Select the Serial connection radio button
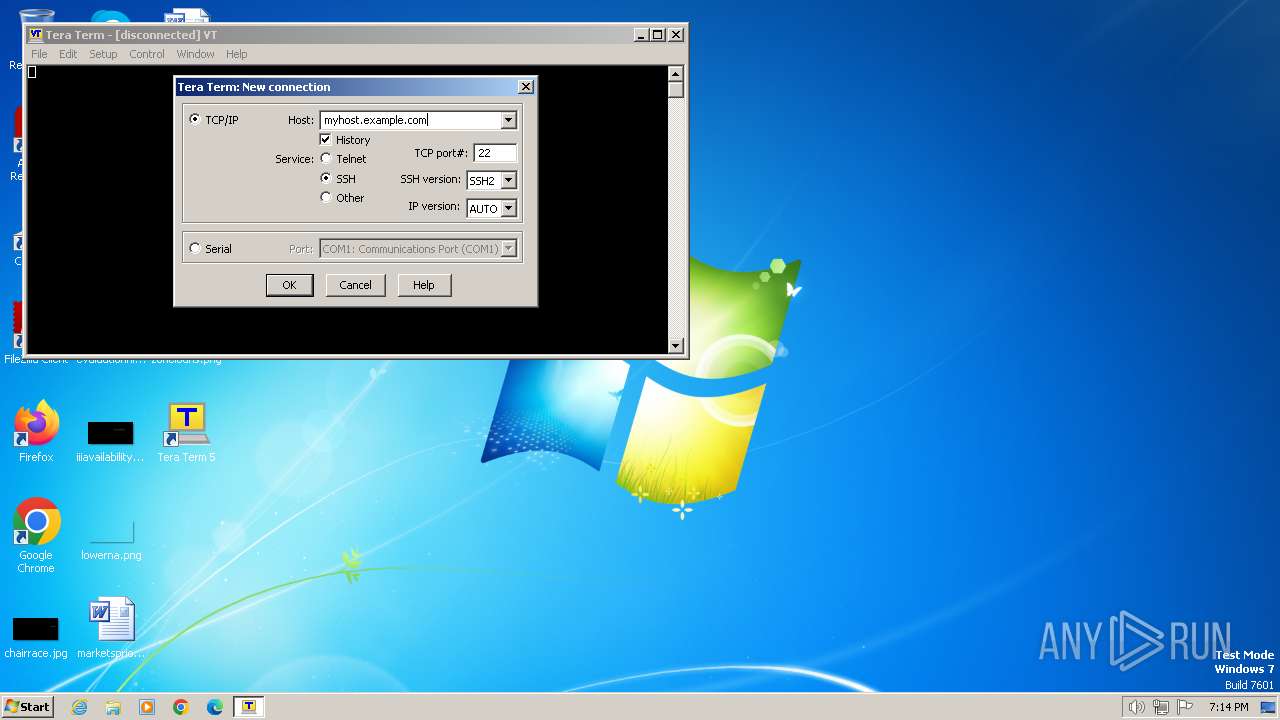 [195, 248]
